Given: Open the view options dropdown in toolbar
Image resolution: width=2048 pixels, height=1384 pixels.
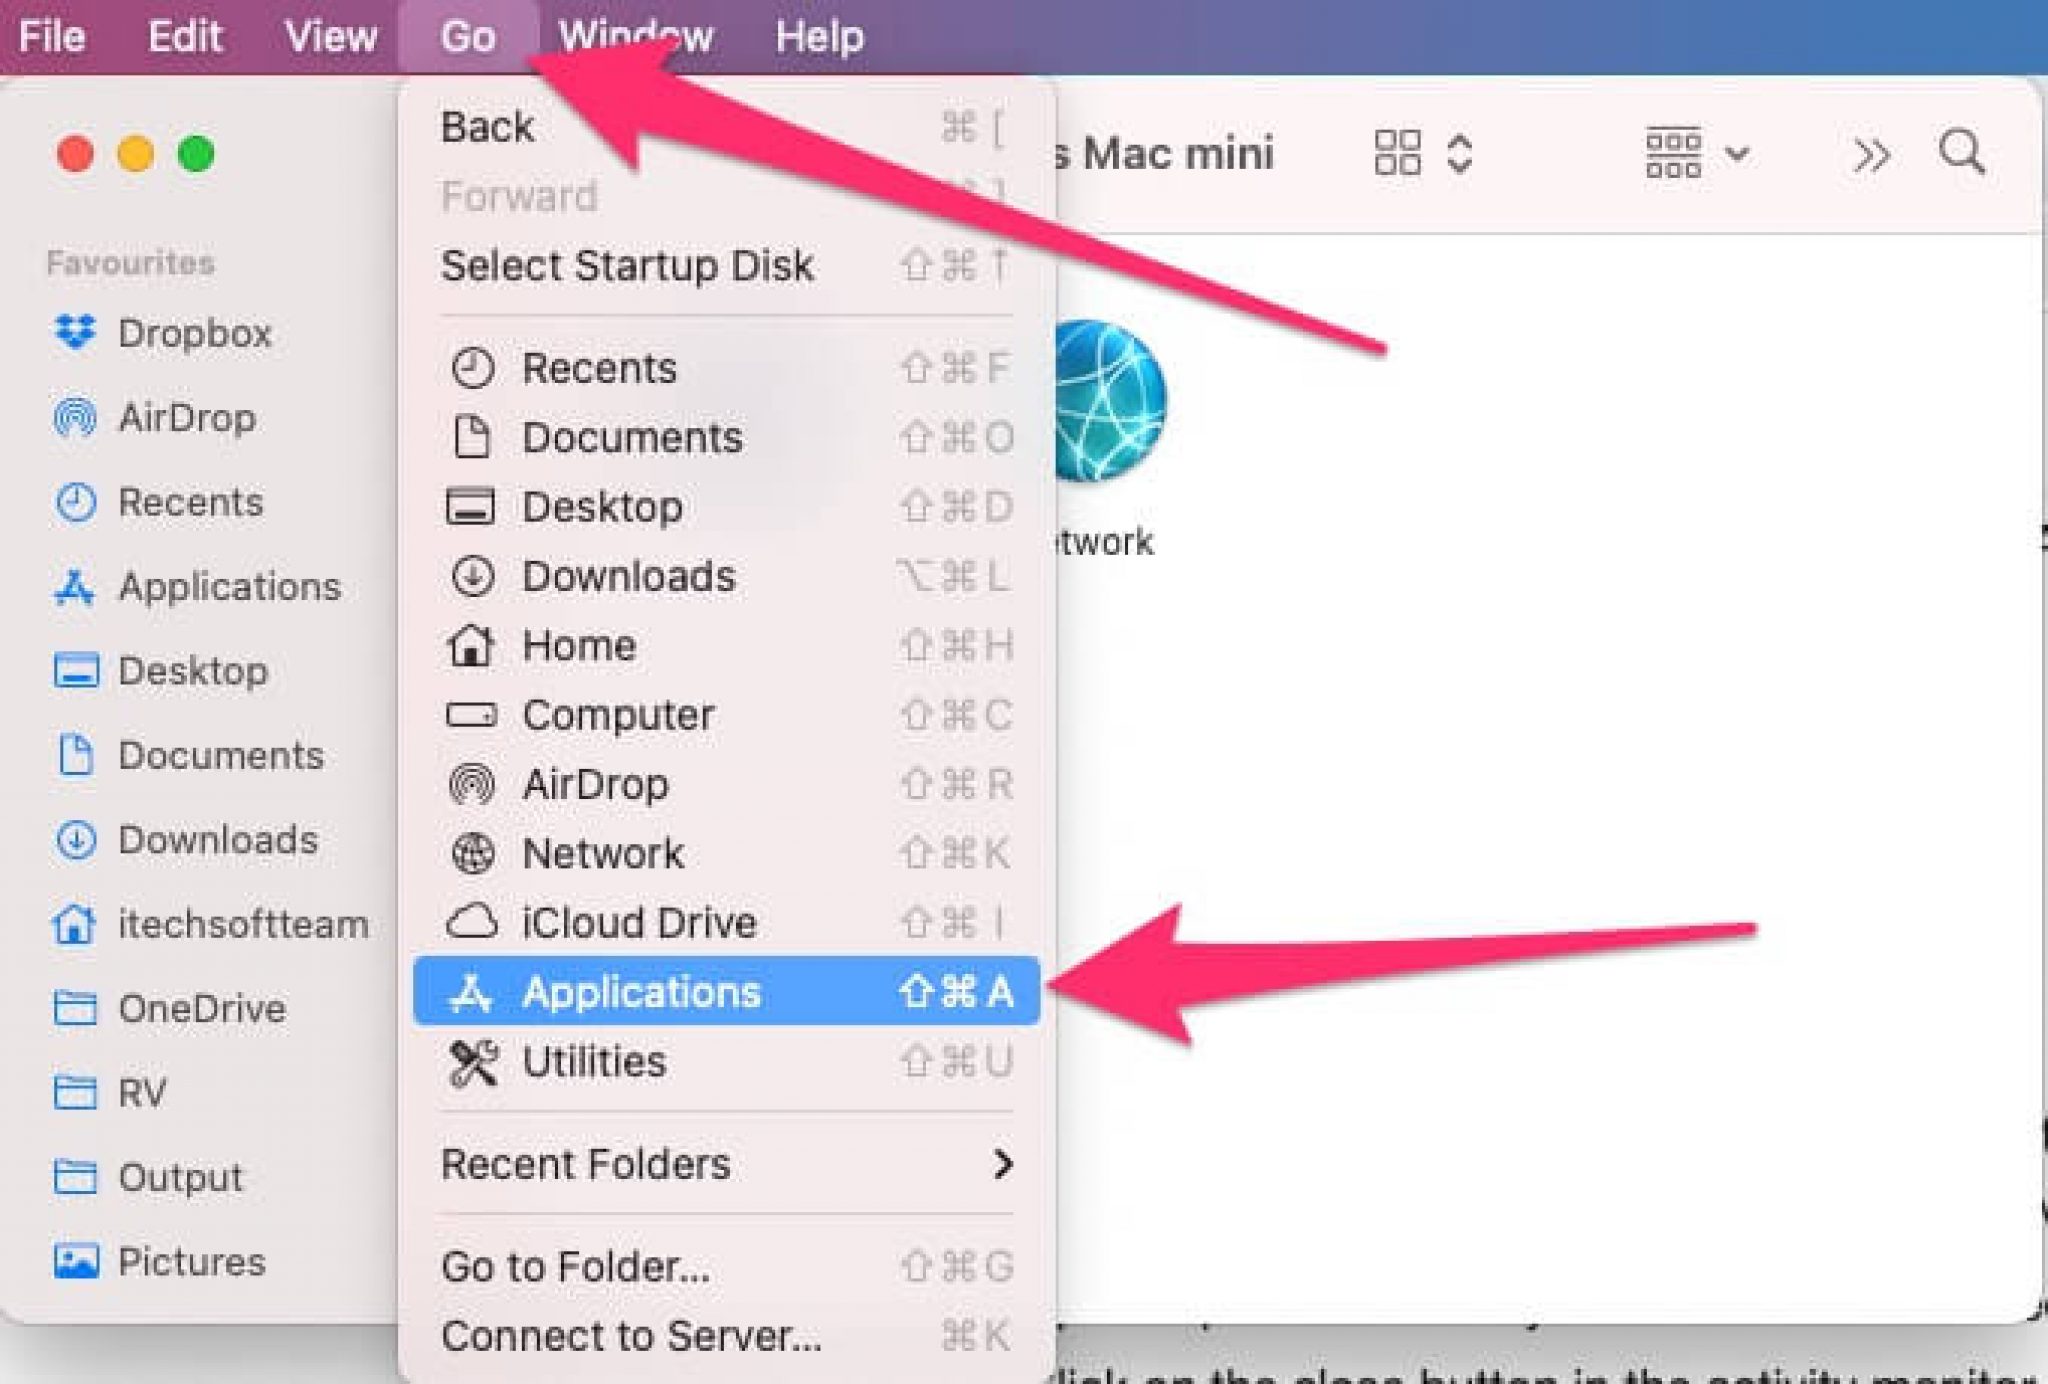Looking at the screenshot, I should tap(1738, 153).
